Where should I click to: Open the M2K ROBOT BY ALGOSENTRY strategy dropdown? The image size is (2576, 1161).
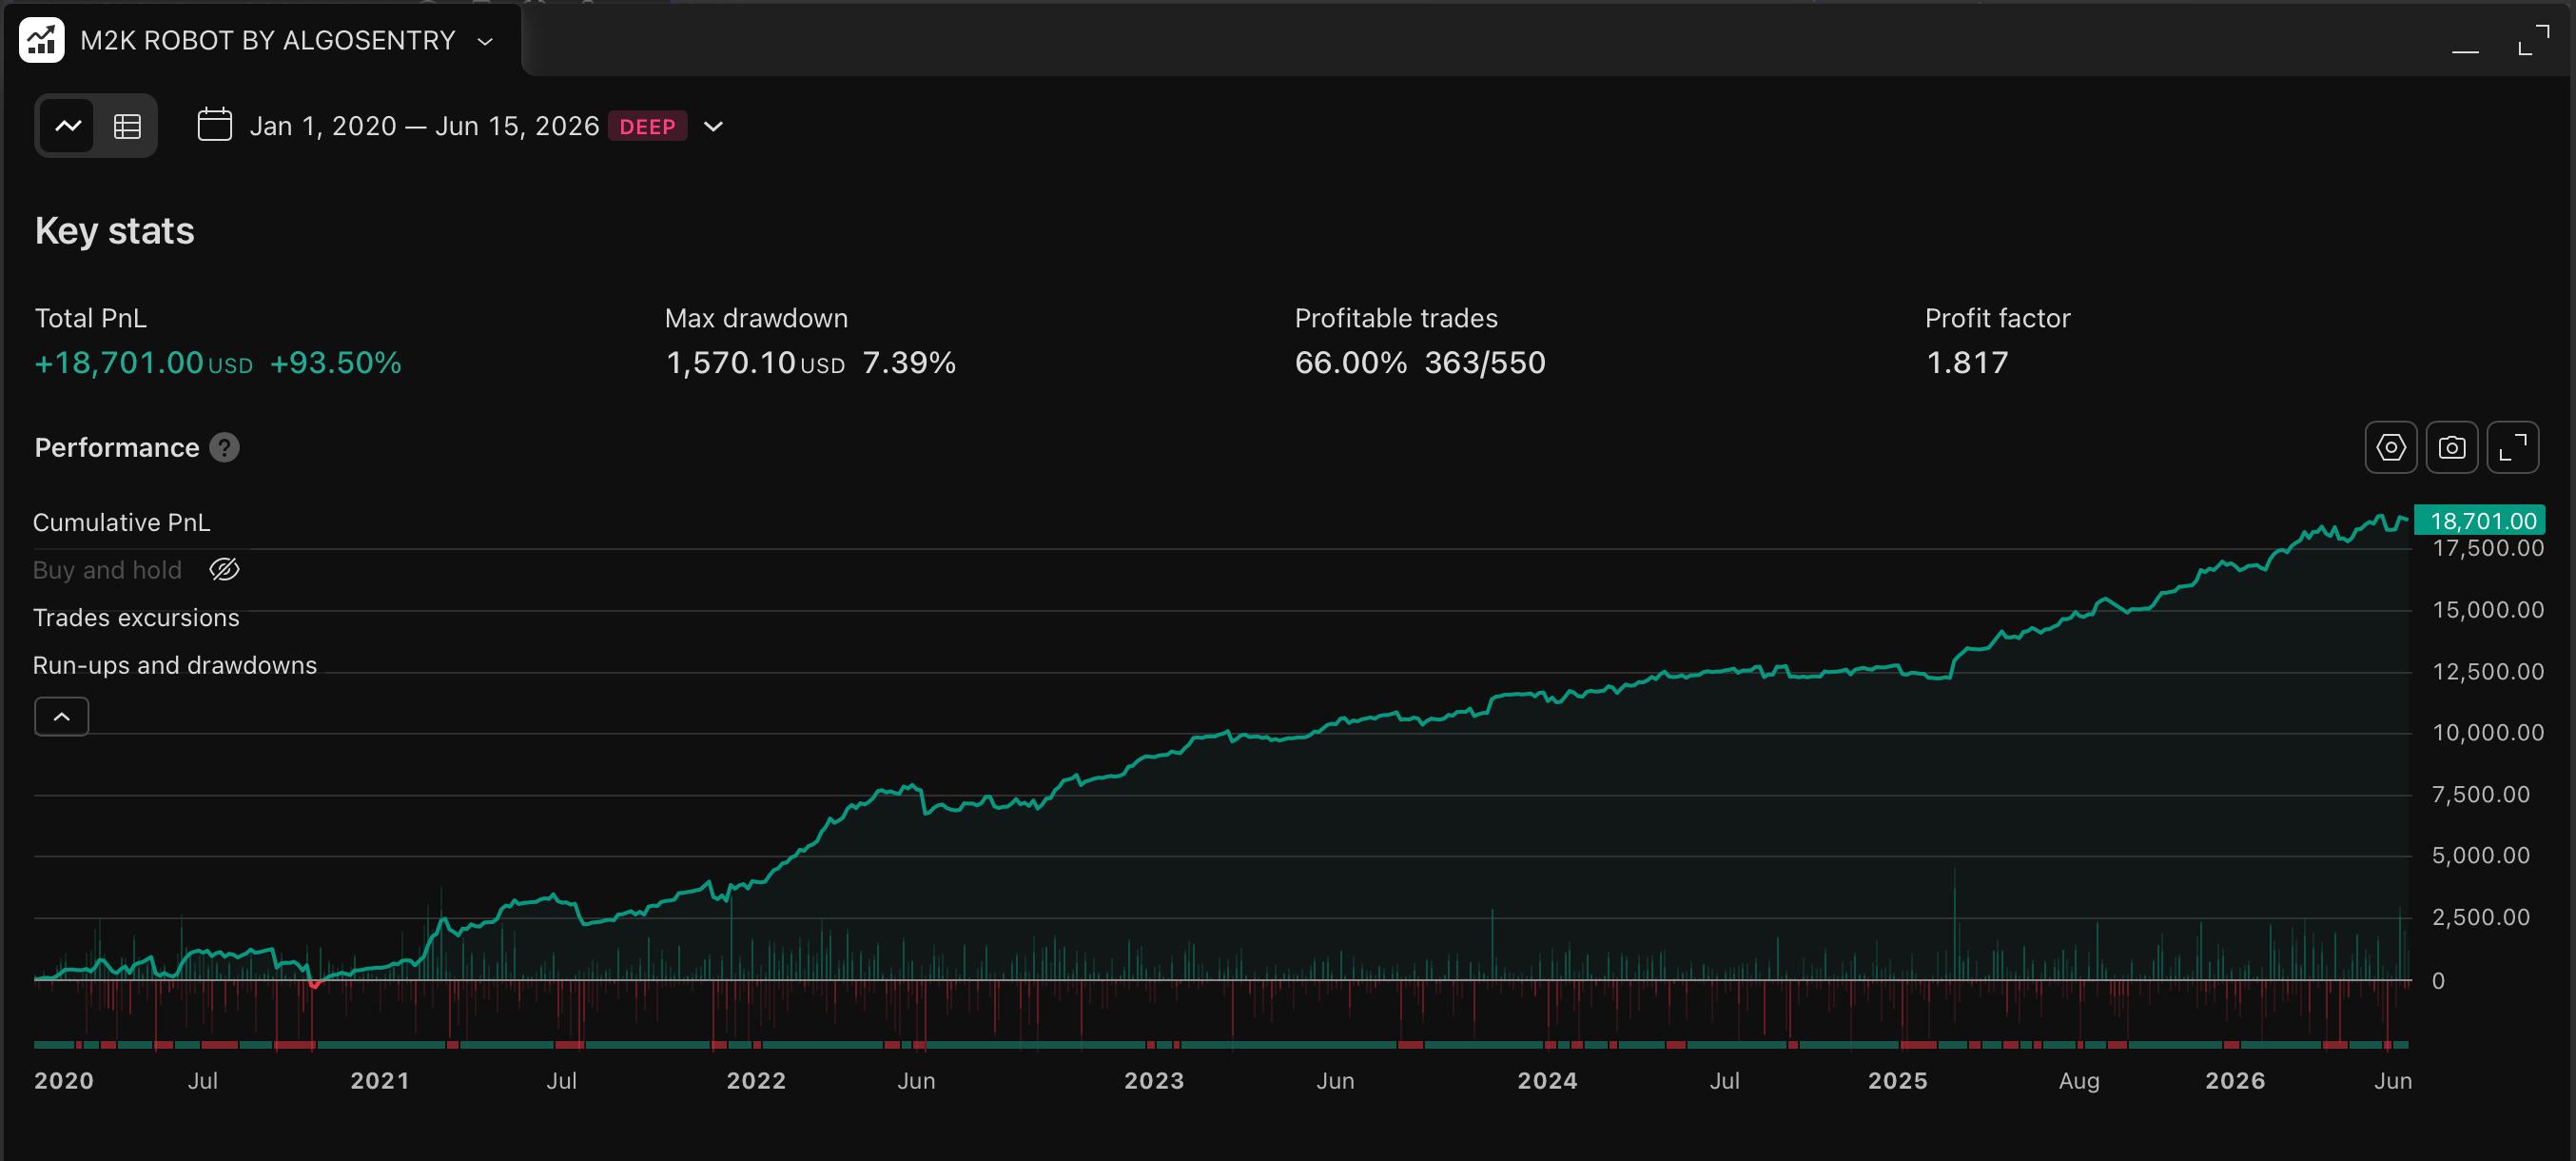pyautogui.click(x=486, y=41)
